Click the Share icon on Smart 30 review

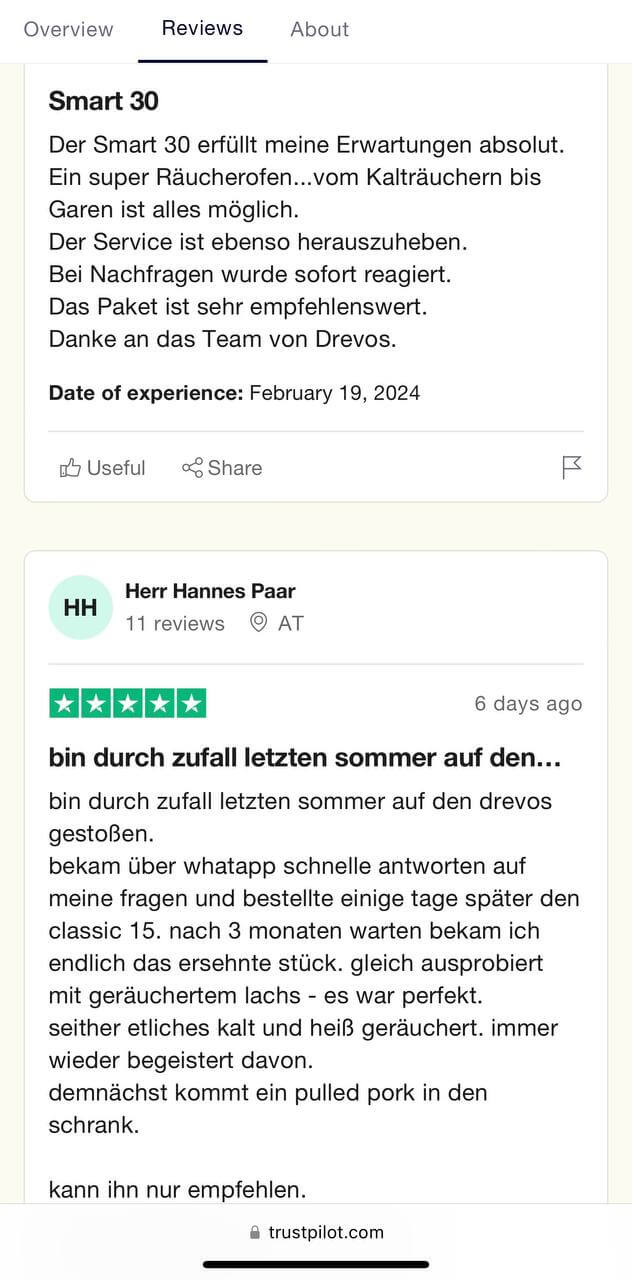point(192,467)
